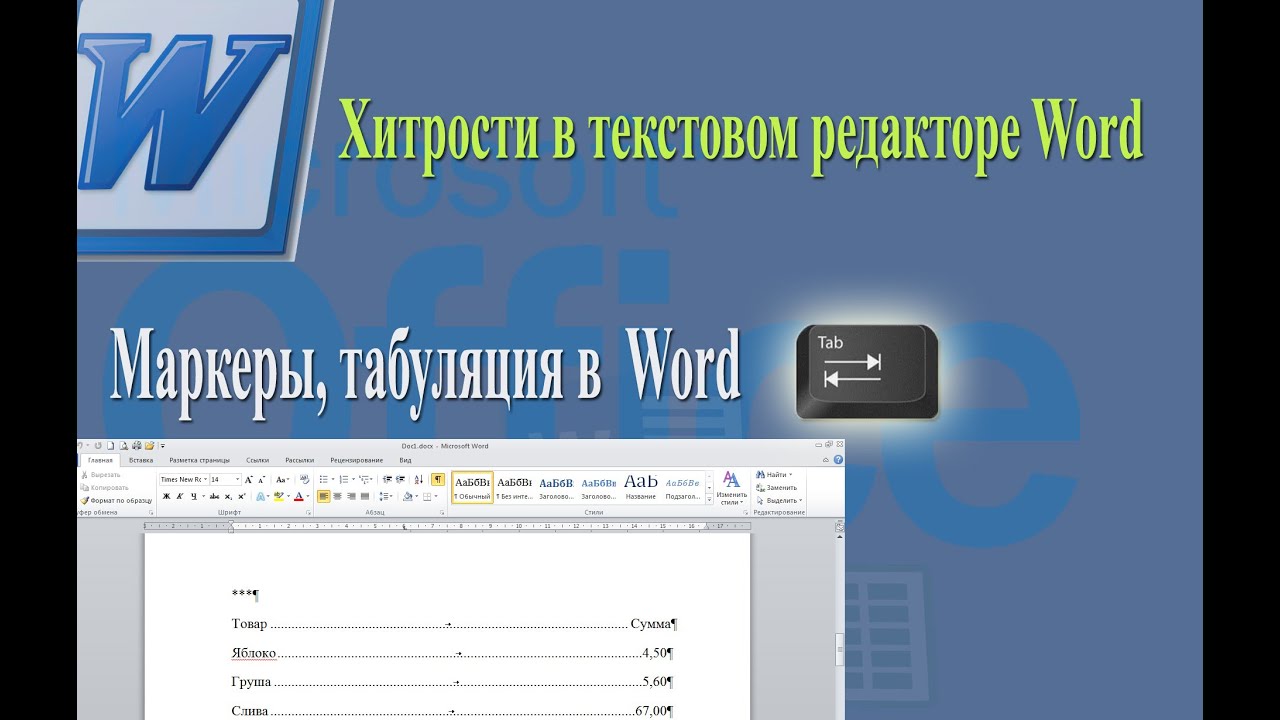1280x720 pixels.
Task: Click the vertical scrollbar thumb of the document
Action: [x=839, y=650]
